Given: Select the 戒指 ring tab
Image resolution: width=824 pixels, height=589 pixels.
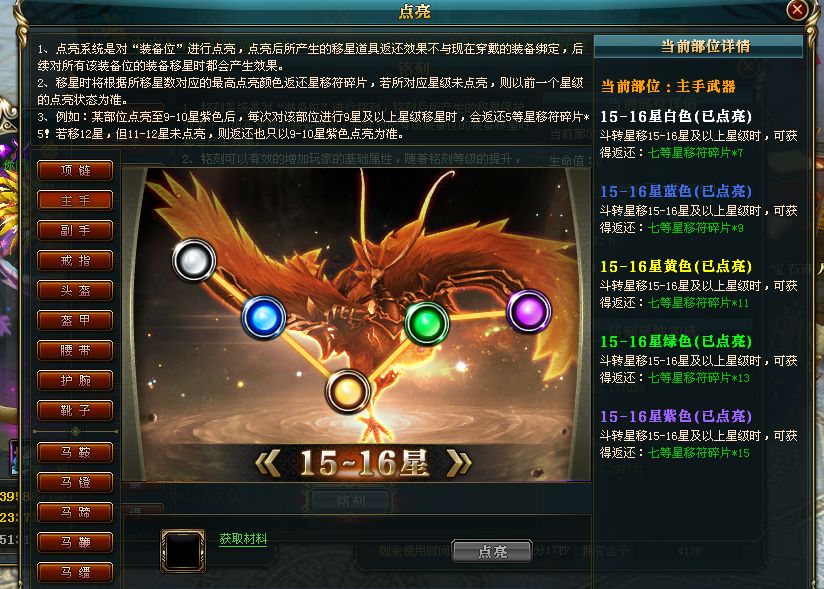Looking at the screenshot, I should click(x=75, y=260).
